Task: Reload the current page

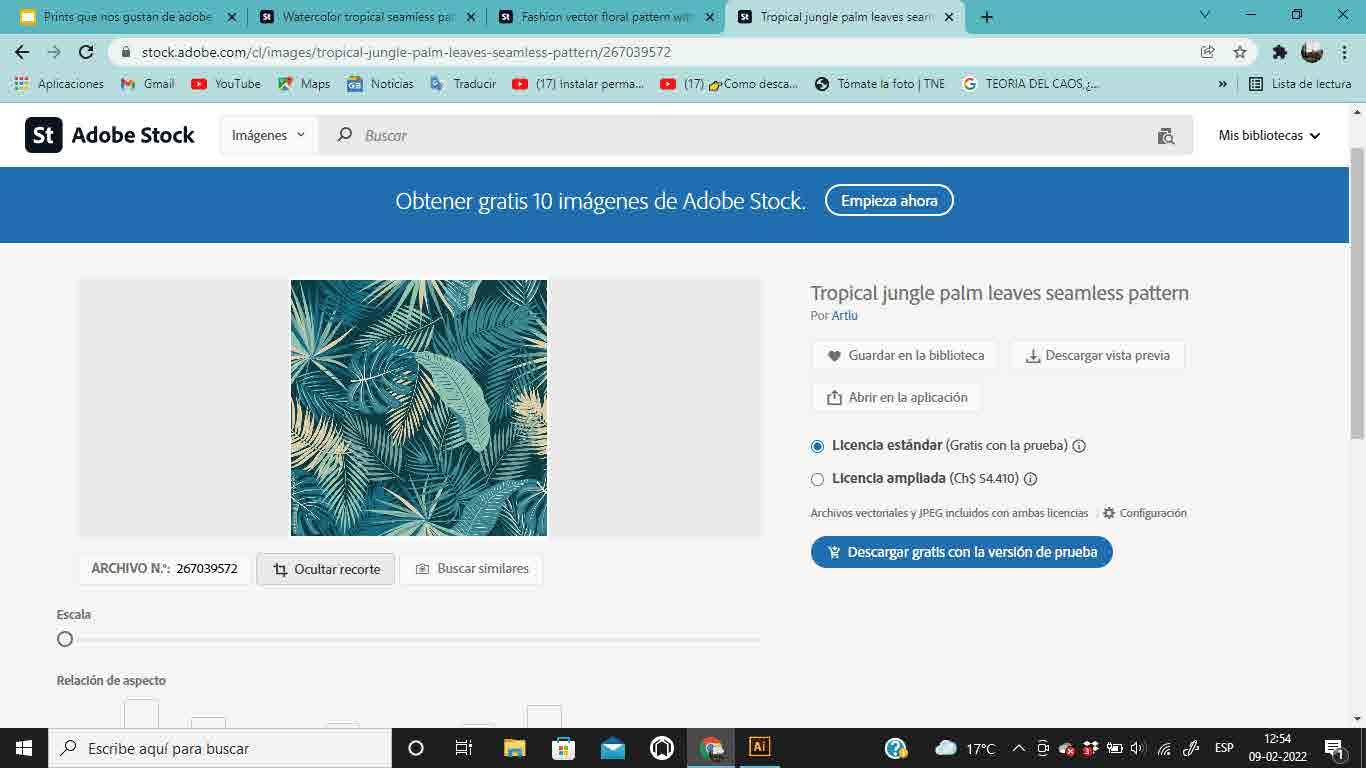Action: coord(86,52)
